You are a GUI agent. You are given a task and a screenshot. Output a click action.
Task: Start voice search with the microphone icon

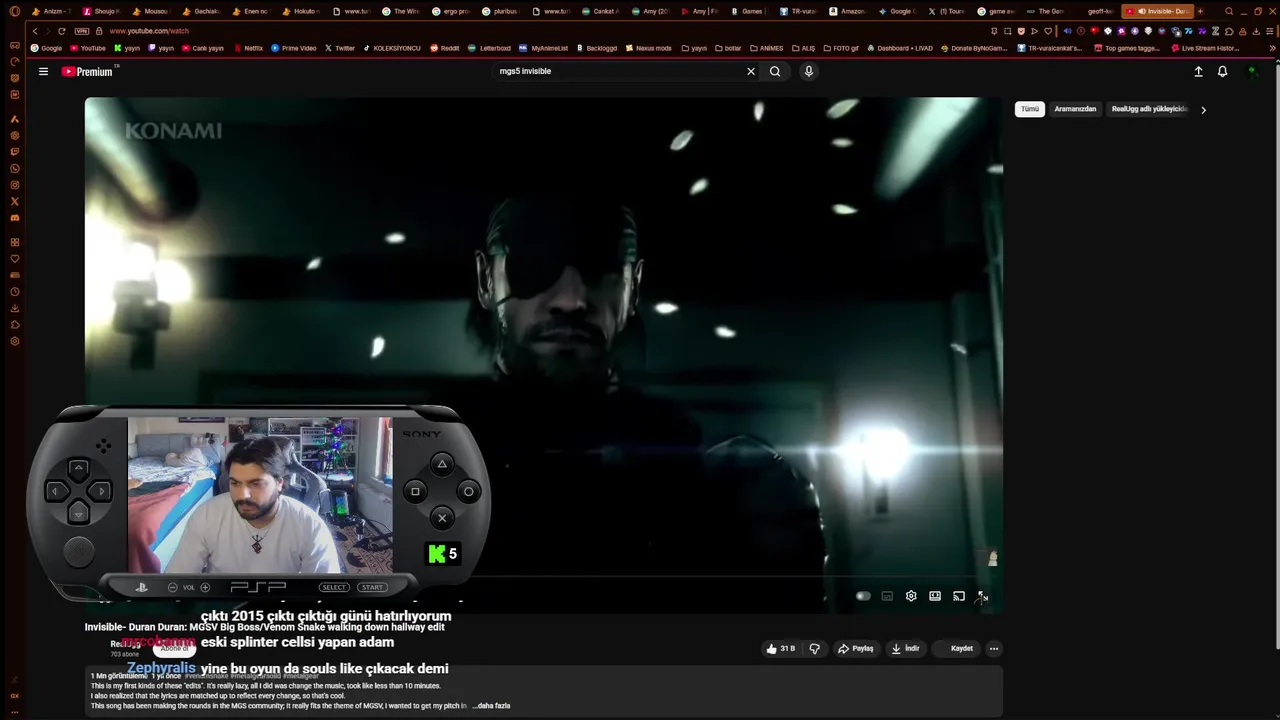tap(809, 71)
